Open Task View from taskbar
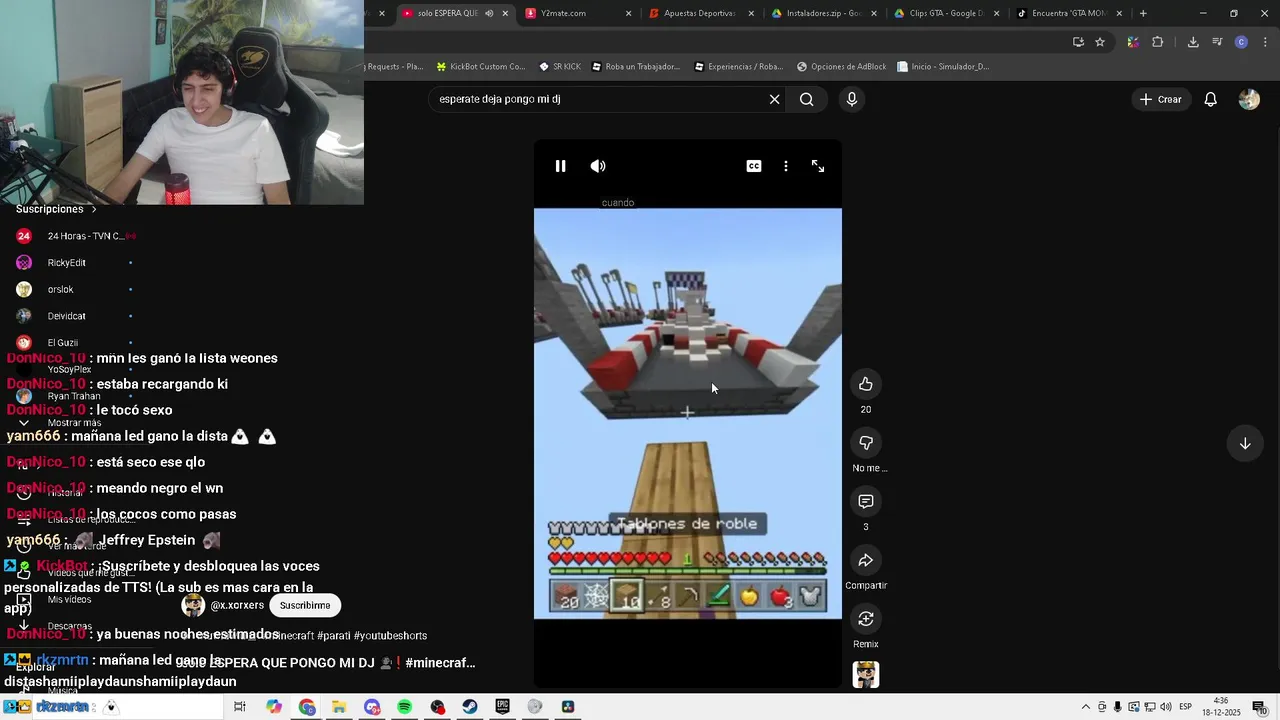Viewport: 1280px width, 720px height. pos(240,707)
